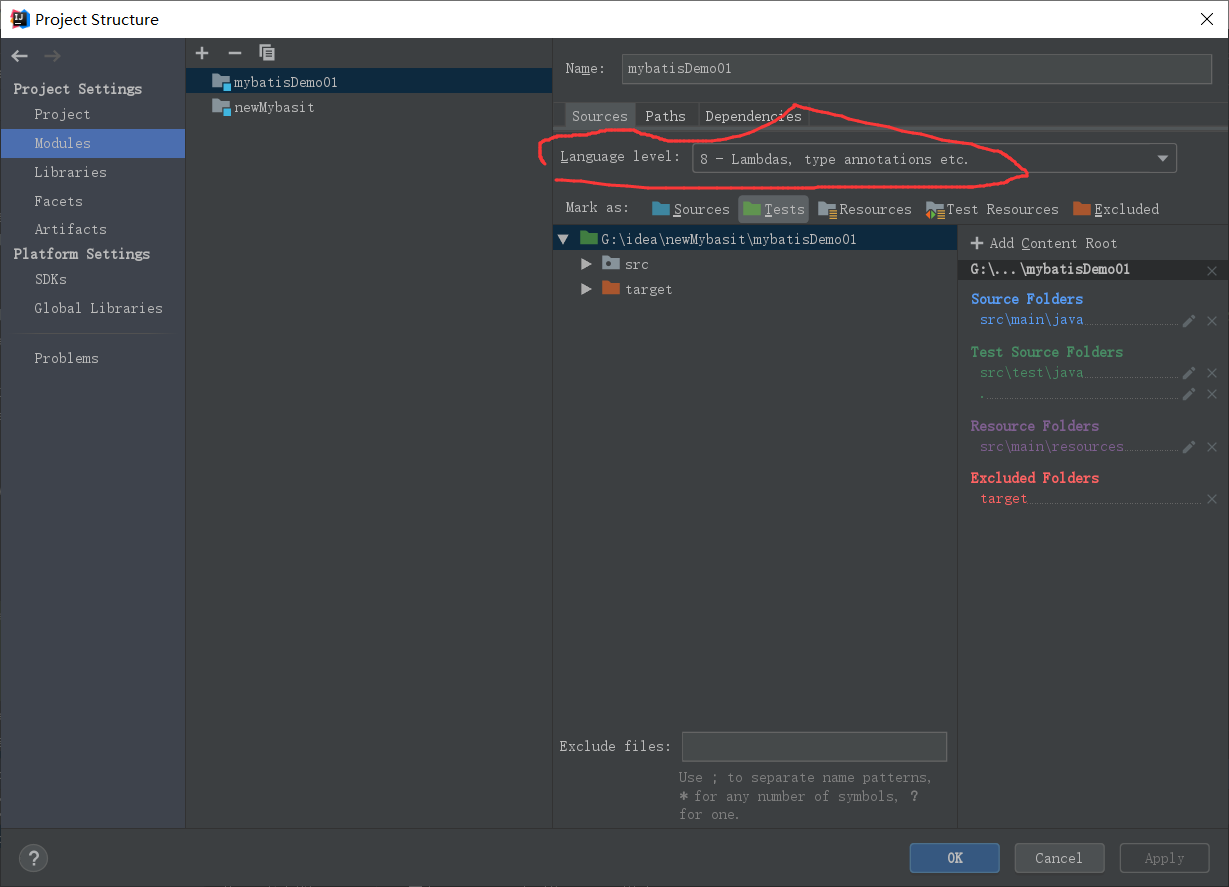Viewport: 1229px width, 887px height.
Task: Unmark src\test\java as test source folder
Action: pyautogui.click(x=1212, y=373)
